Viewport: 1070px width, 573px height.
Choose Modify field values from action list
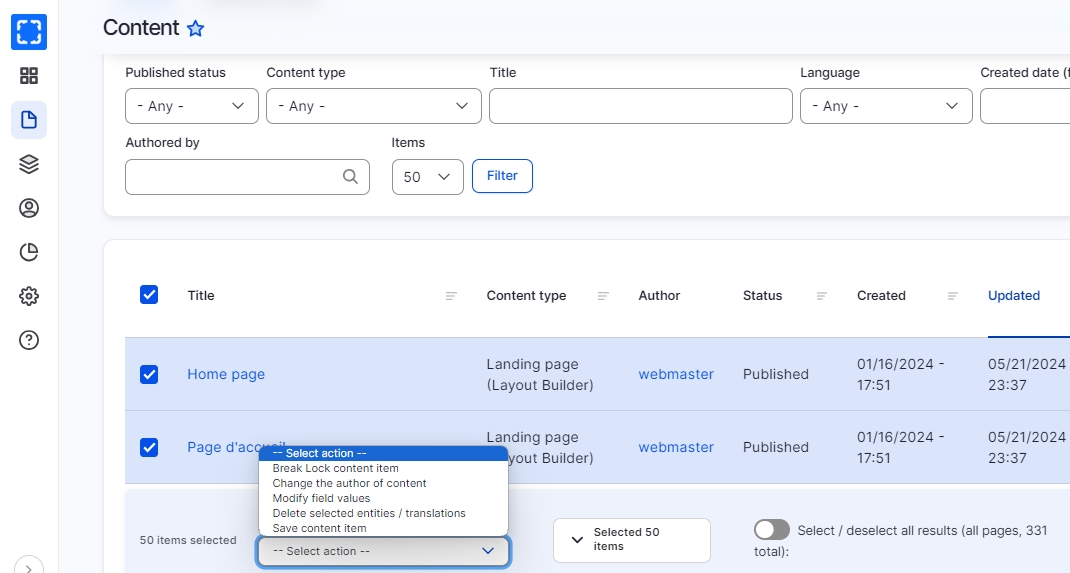tap(321, 498)
